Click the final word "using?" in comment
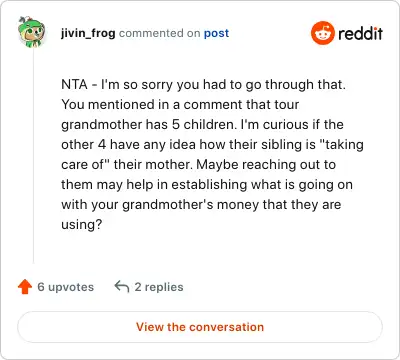 [x=81, y=225]
